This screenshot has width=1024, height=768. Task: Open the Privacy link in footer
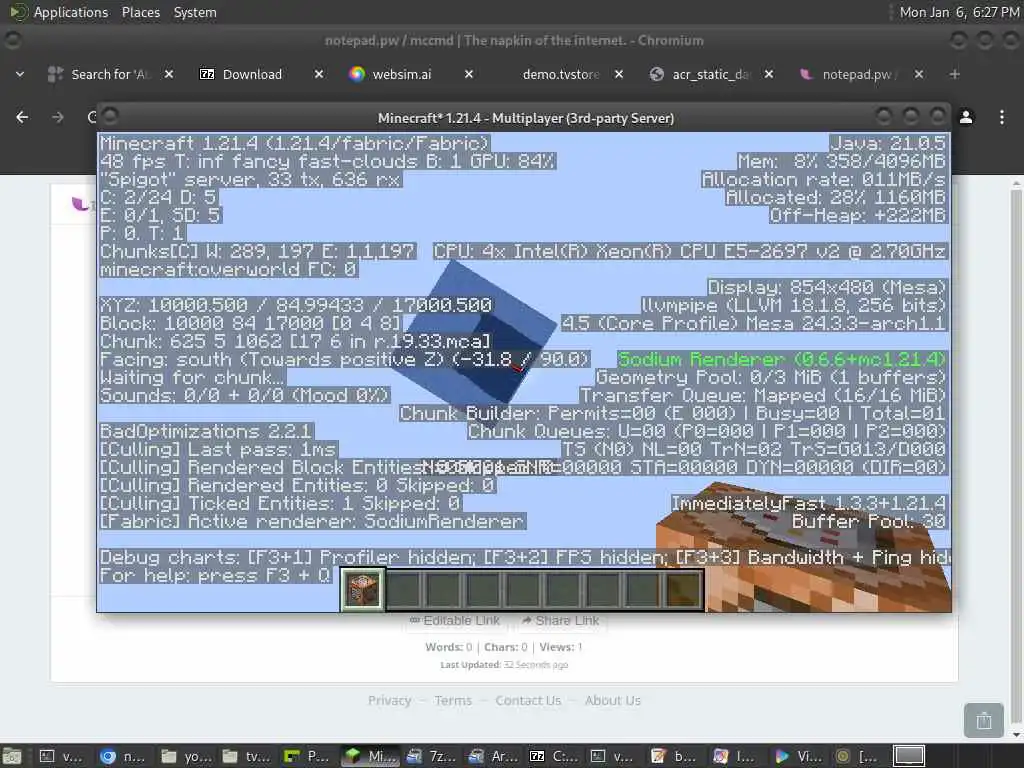[389, 700]
